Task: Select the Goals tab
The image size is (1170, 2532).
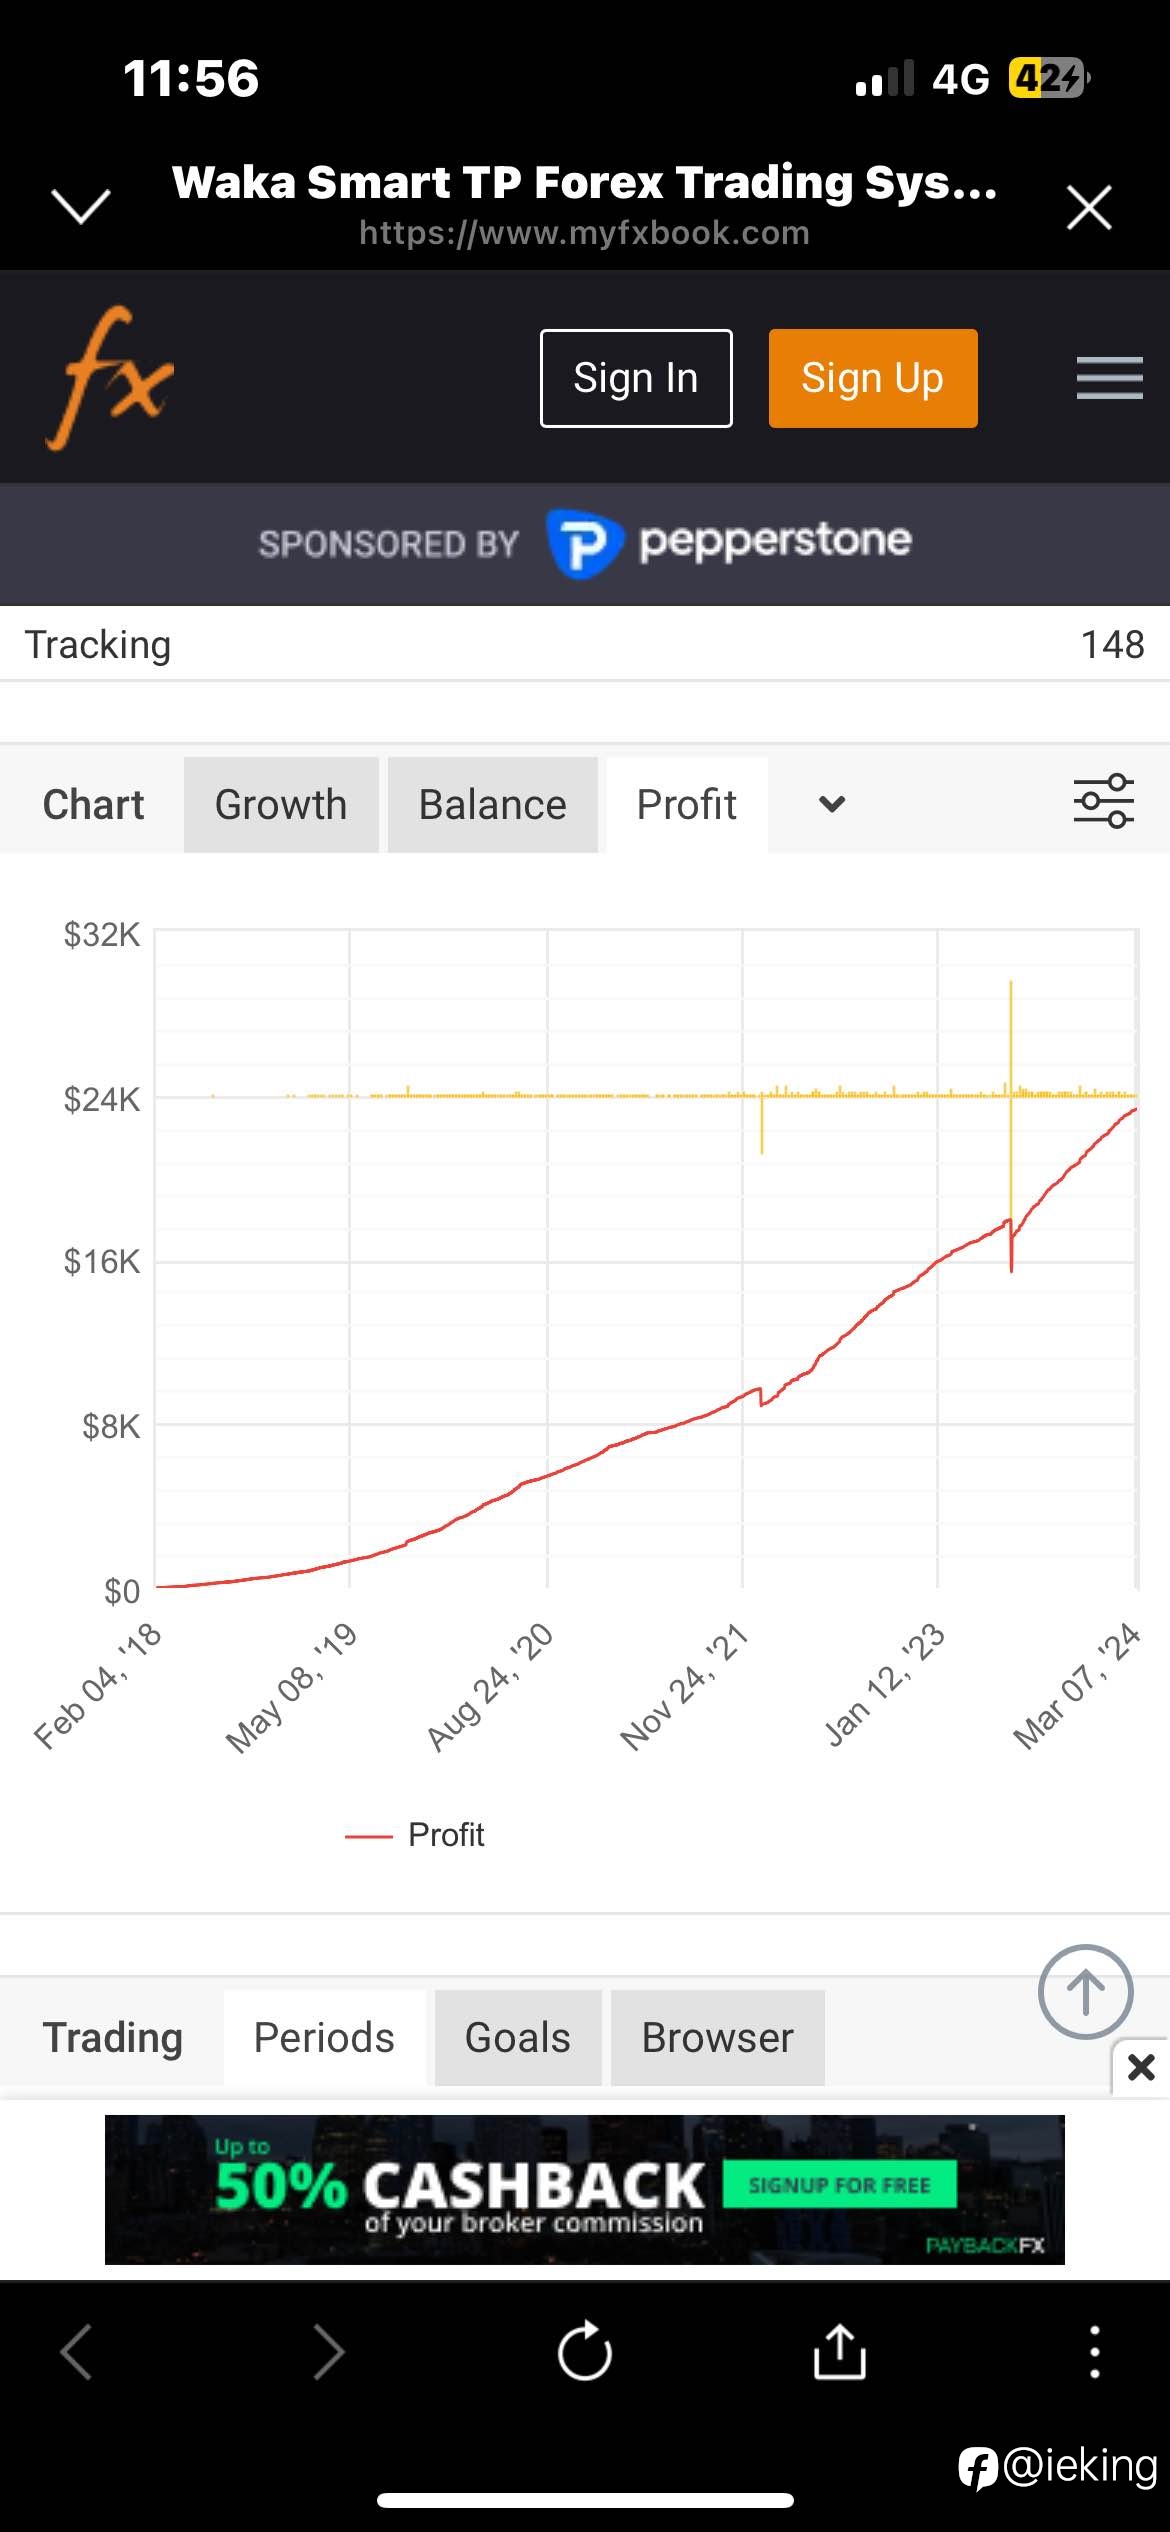Action: coord(518,2037)
